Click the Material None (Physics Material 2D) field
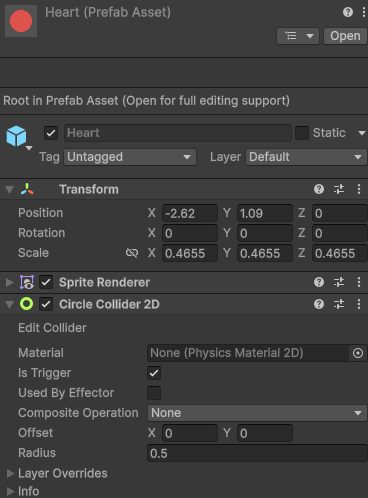This screenshot has width=368, height=498. tap(248, 353)
